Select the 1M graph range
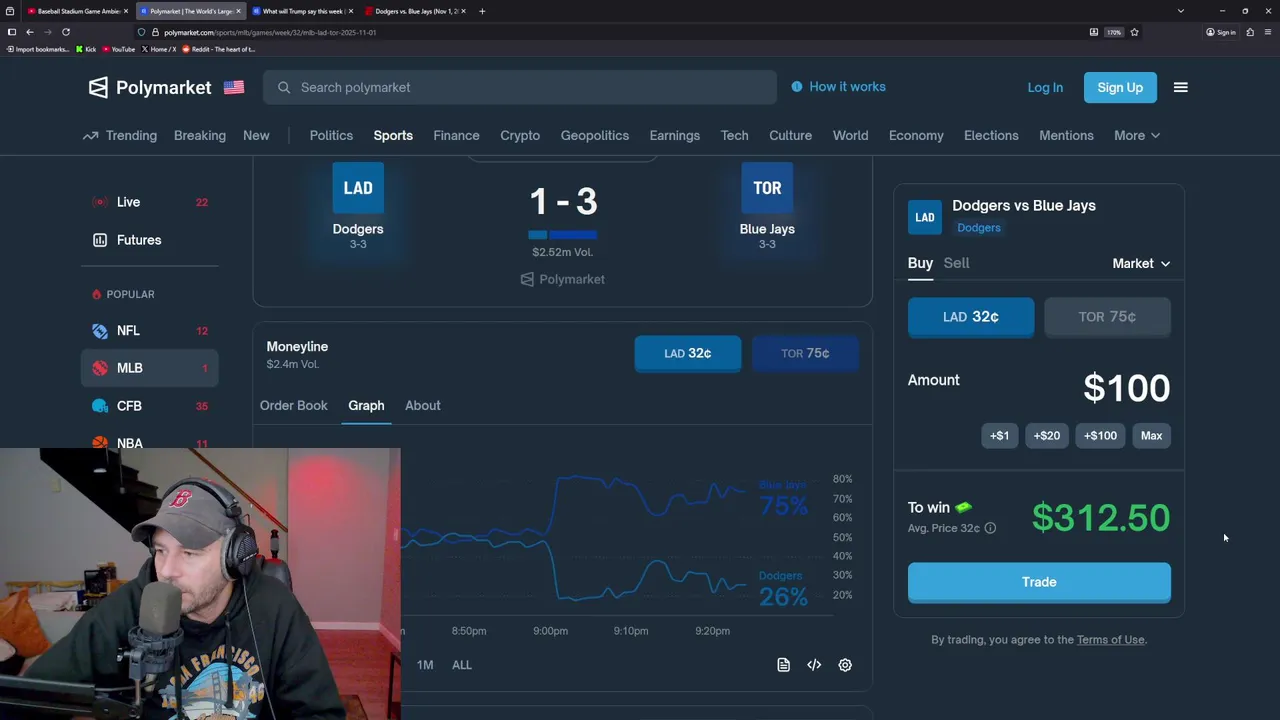This screenshot has width=1280, height=720. (425, 665)
